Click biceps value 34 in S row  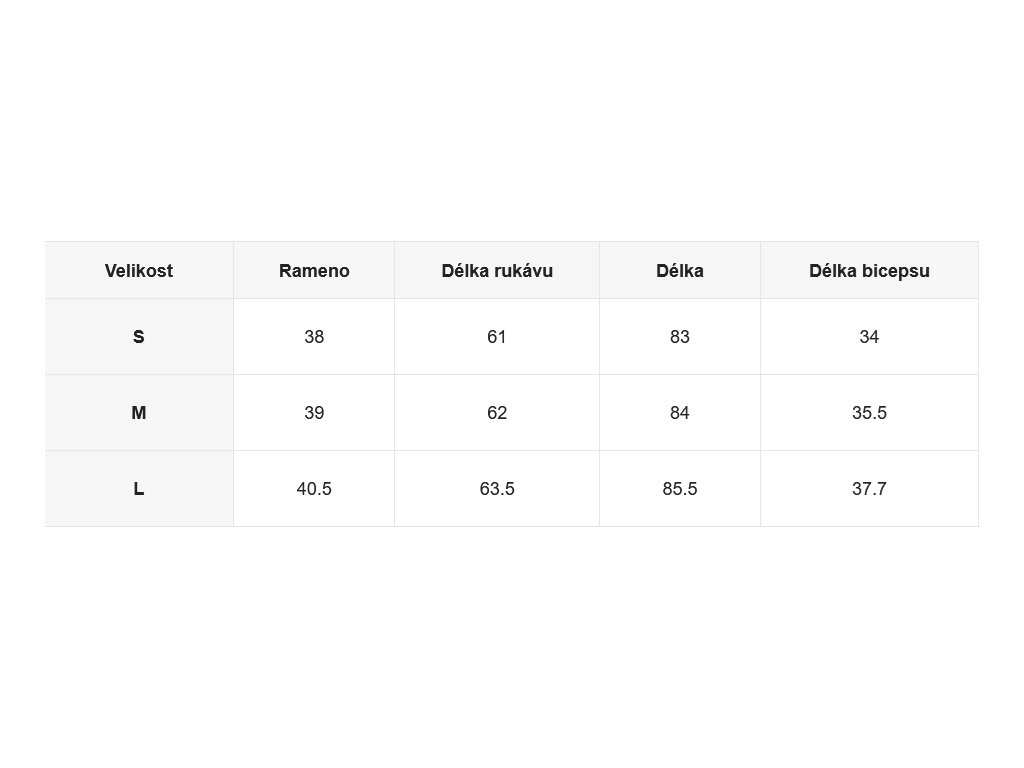coord(869,337)
